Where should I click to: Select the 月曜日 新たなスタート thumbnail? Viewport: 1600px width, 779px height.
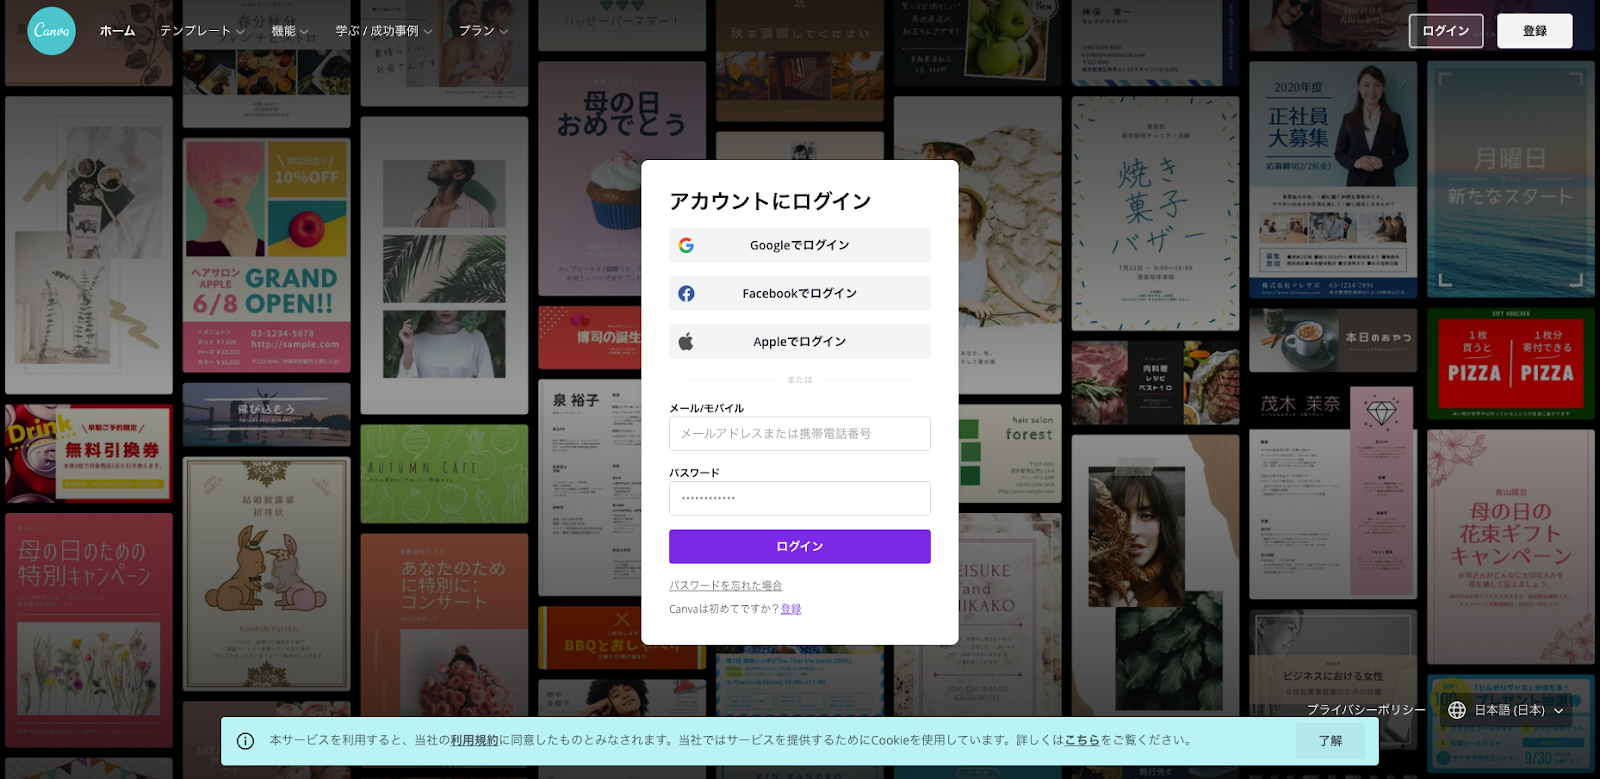click(x=1511, y=180)
